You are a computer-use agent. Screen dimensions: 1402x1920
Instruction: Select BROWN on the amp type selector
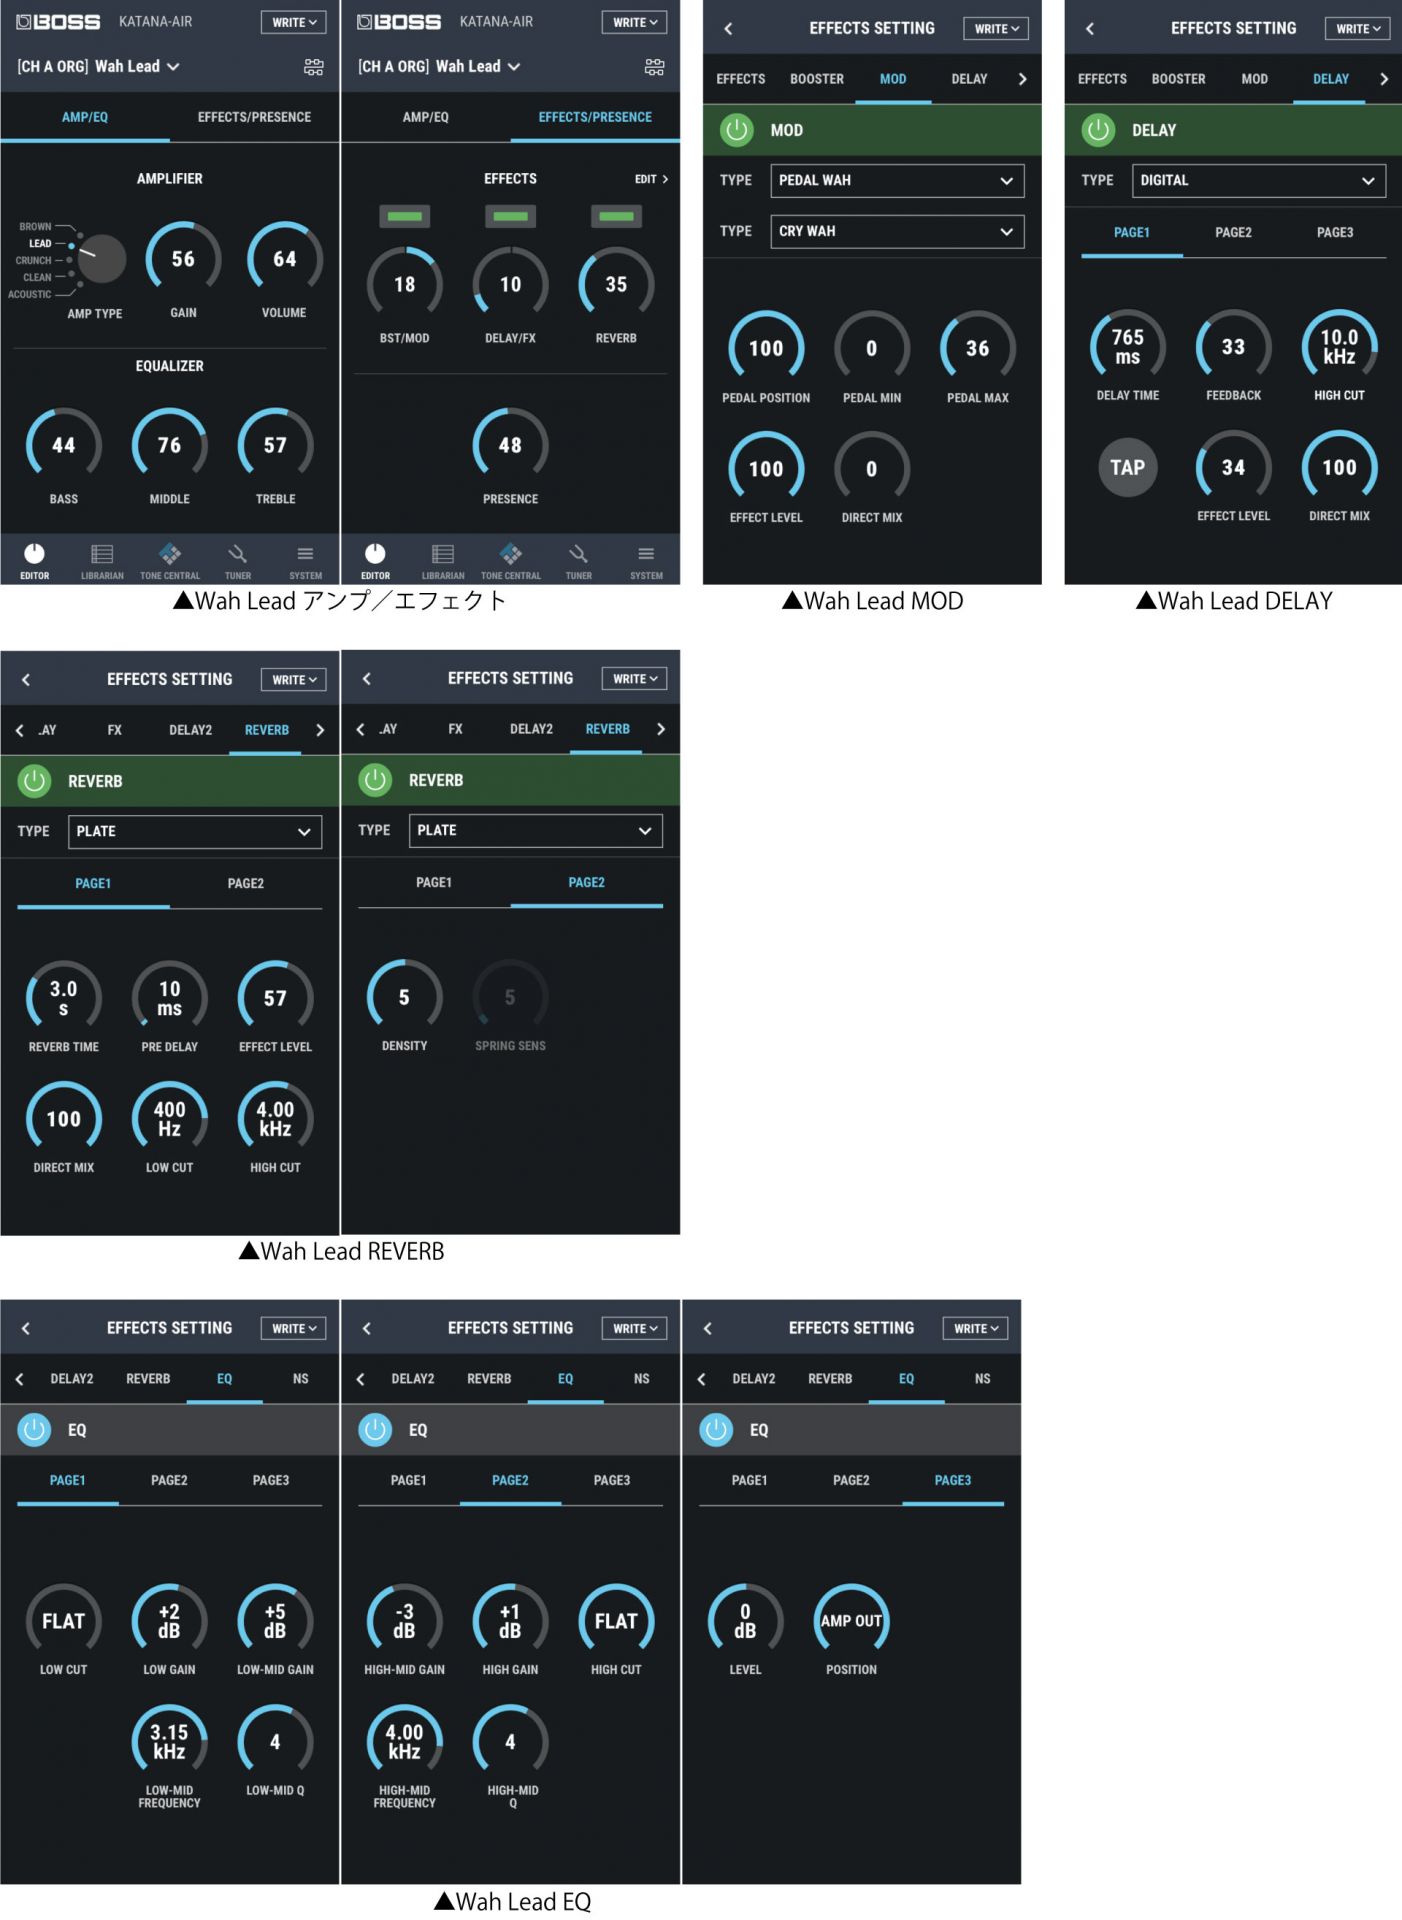click(x=35, y=227)
